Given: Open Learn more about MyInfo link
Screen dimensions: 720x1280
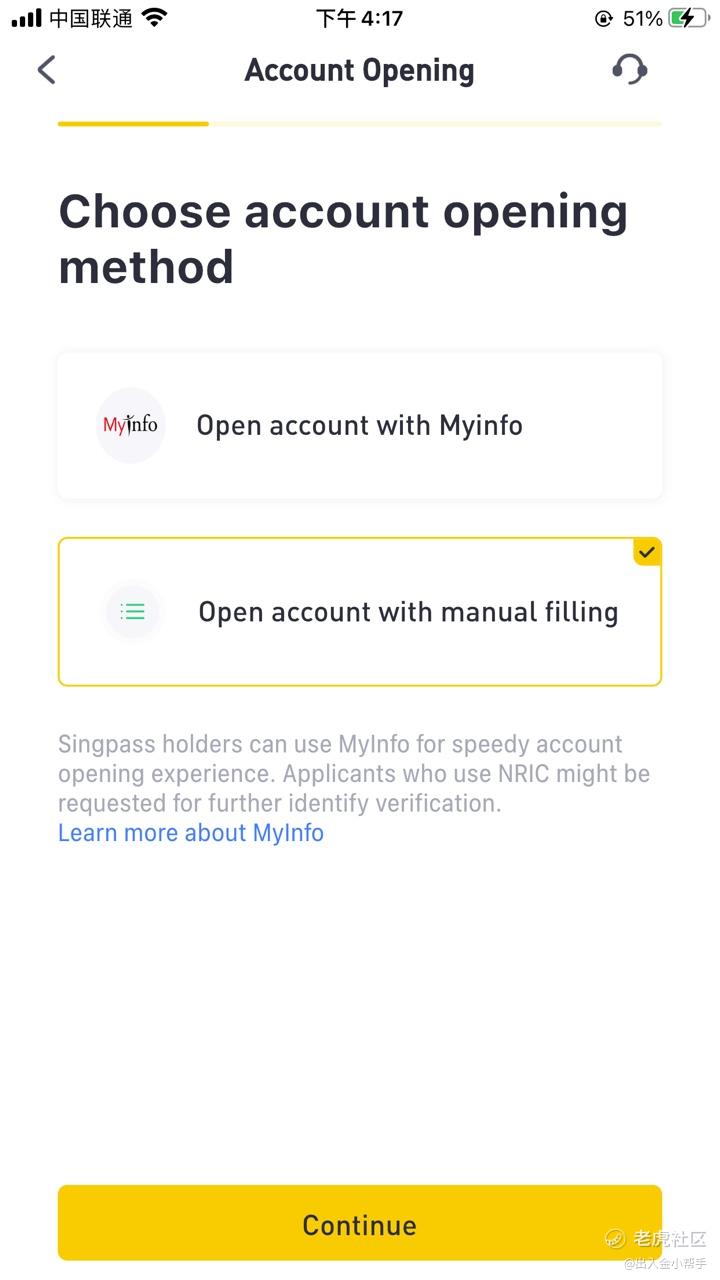Looking at the screenshot, I should coord(191,833).
